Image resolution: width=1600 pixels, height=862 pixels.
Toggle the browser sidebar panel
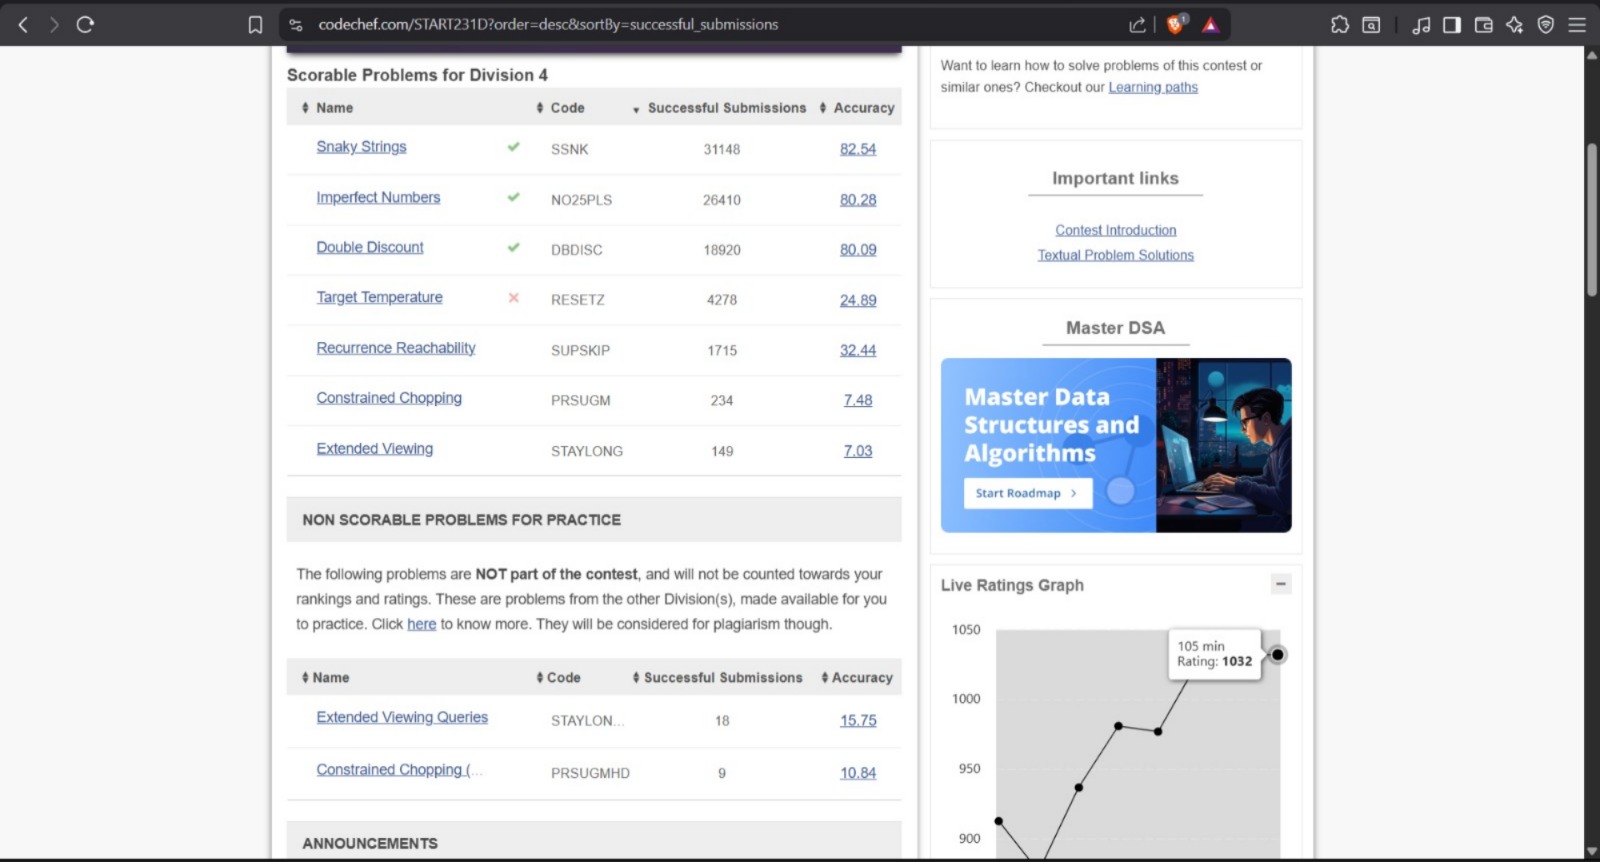1451,24
